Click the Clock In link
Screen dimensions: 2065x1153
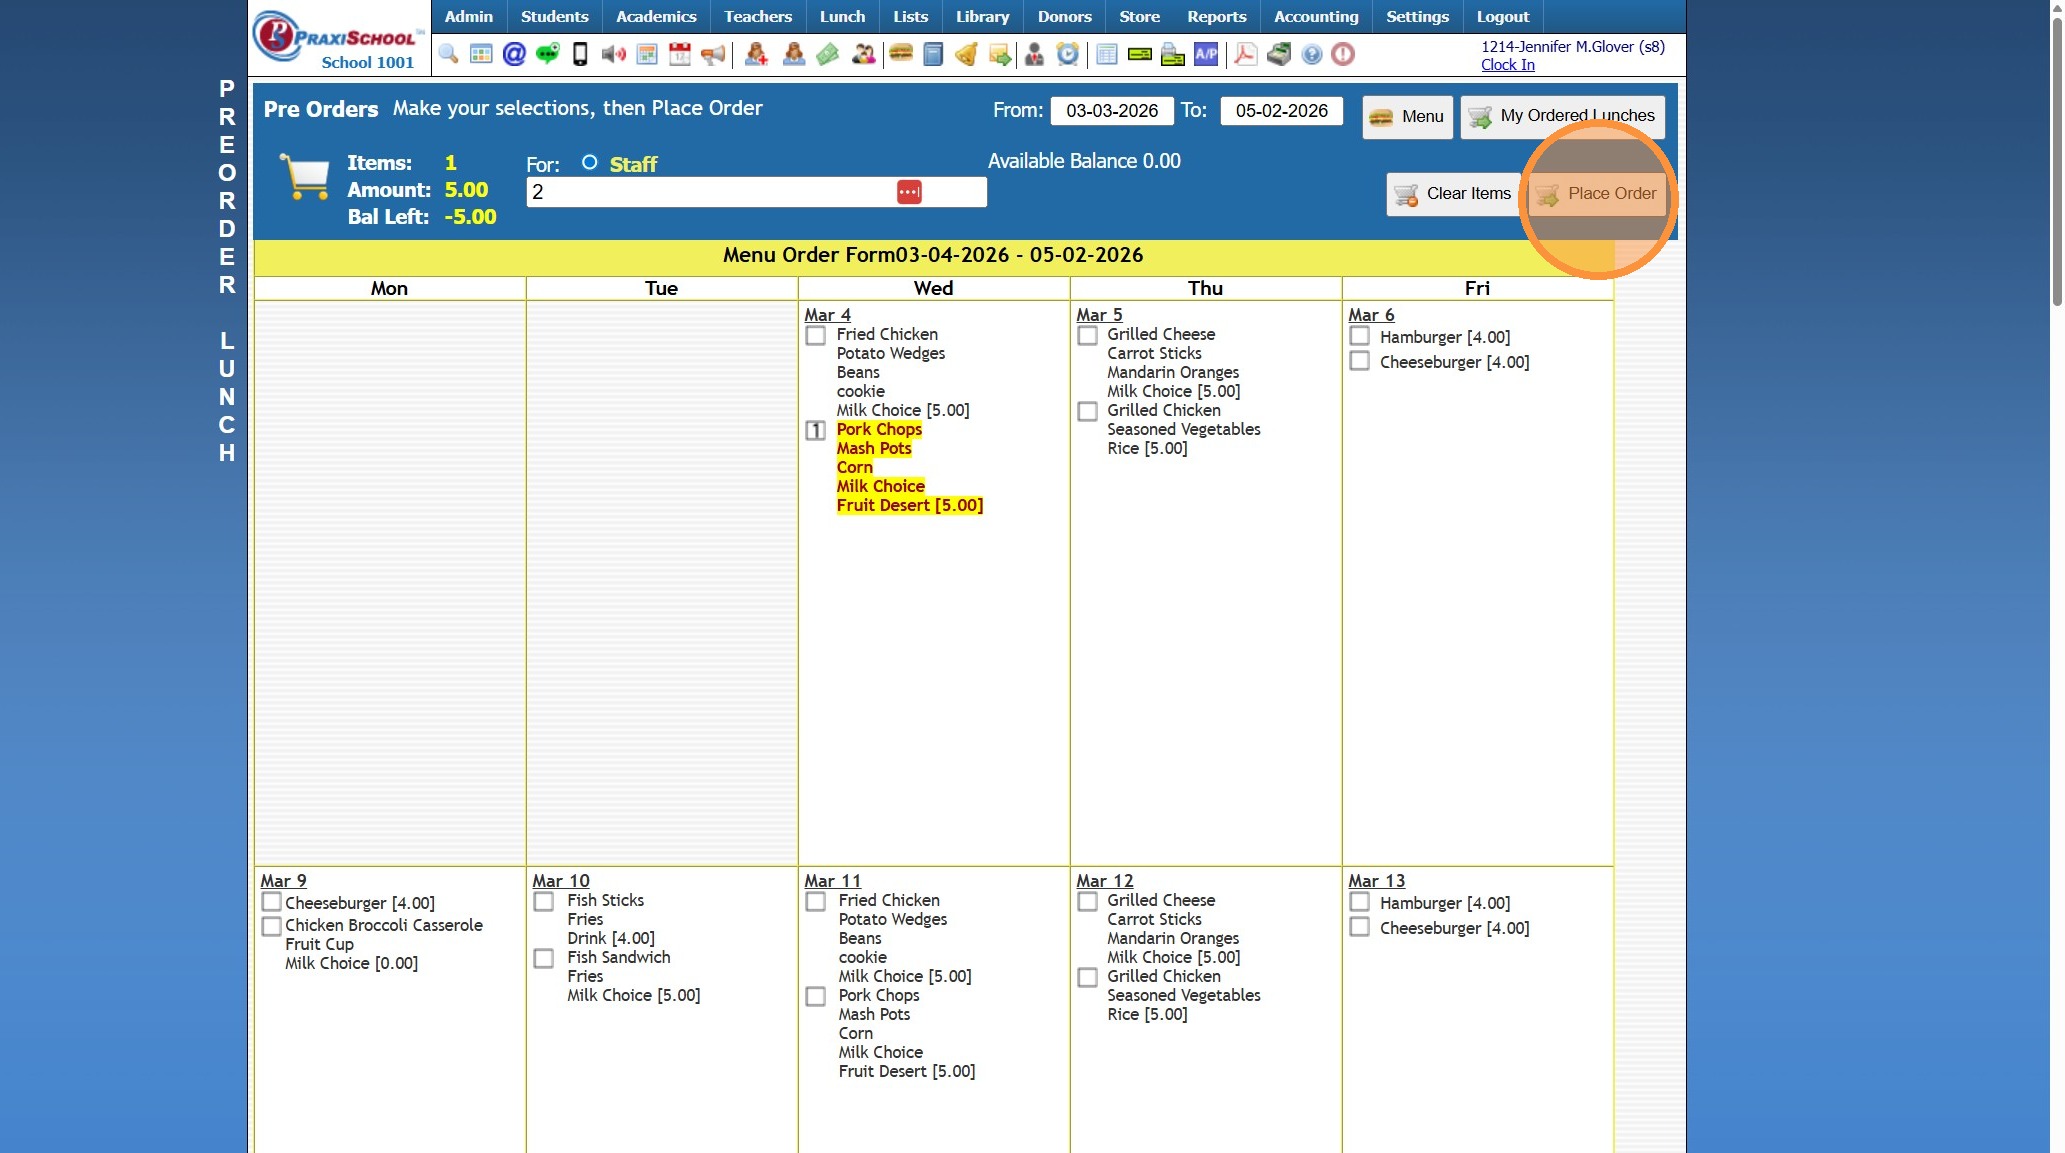point(1507,65)
